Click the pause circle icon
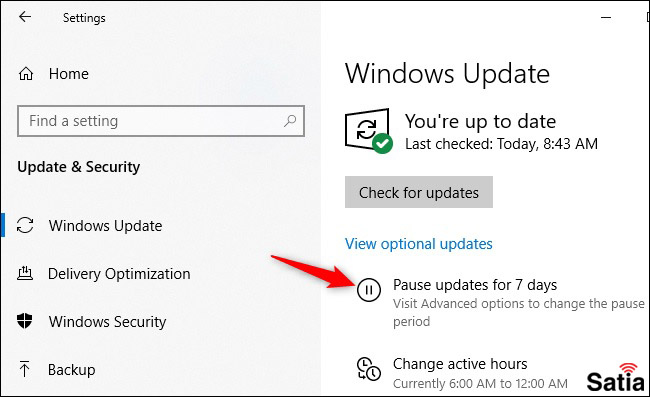Image resolution: width=650 pixels, height=397 pixels. (x=369, y=290)
